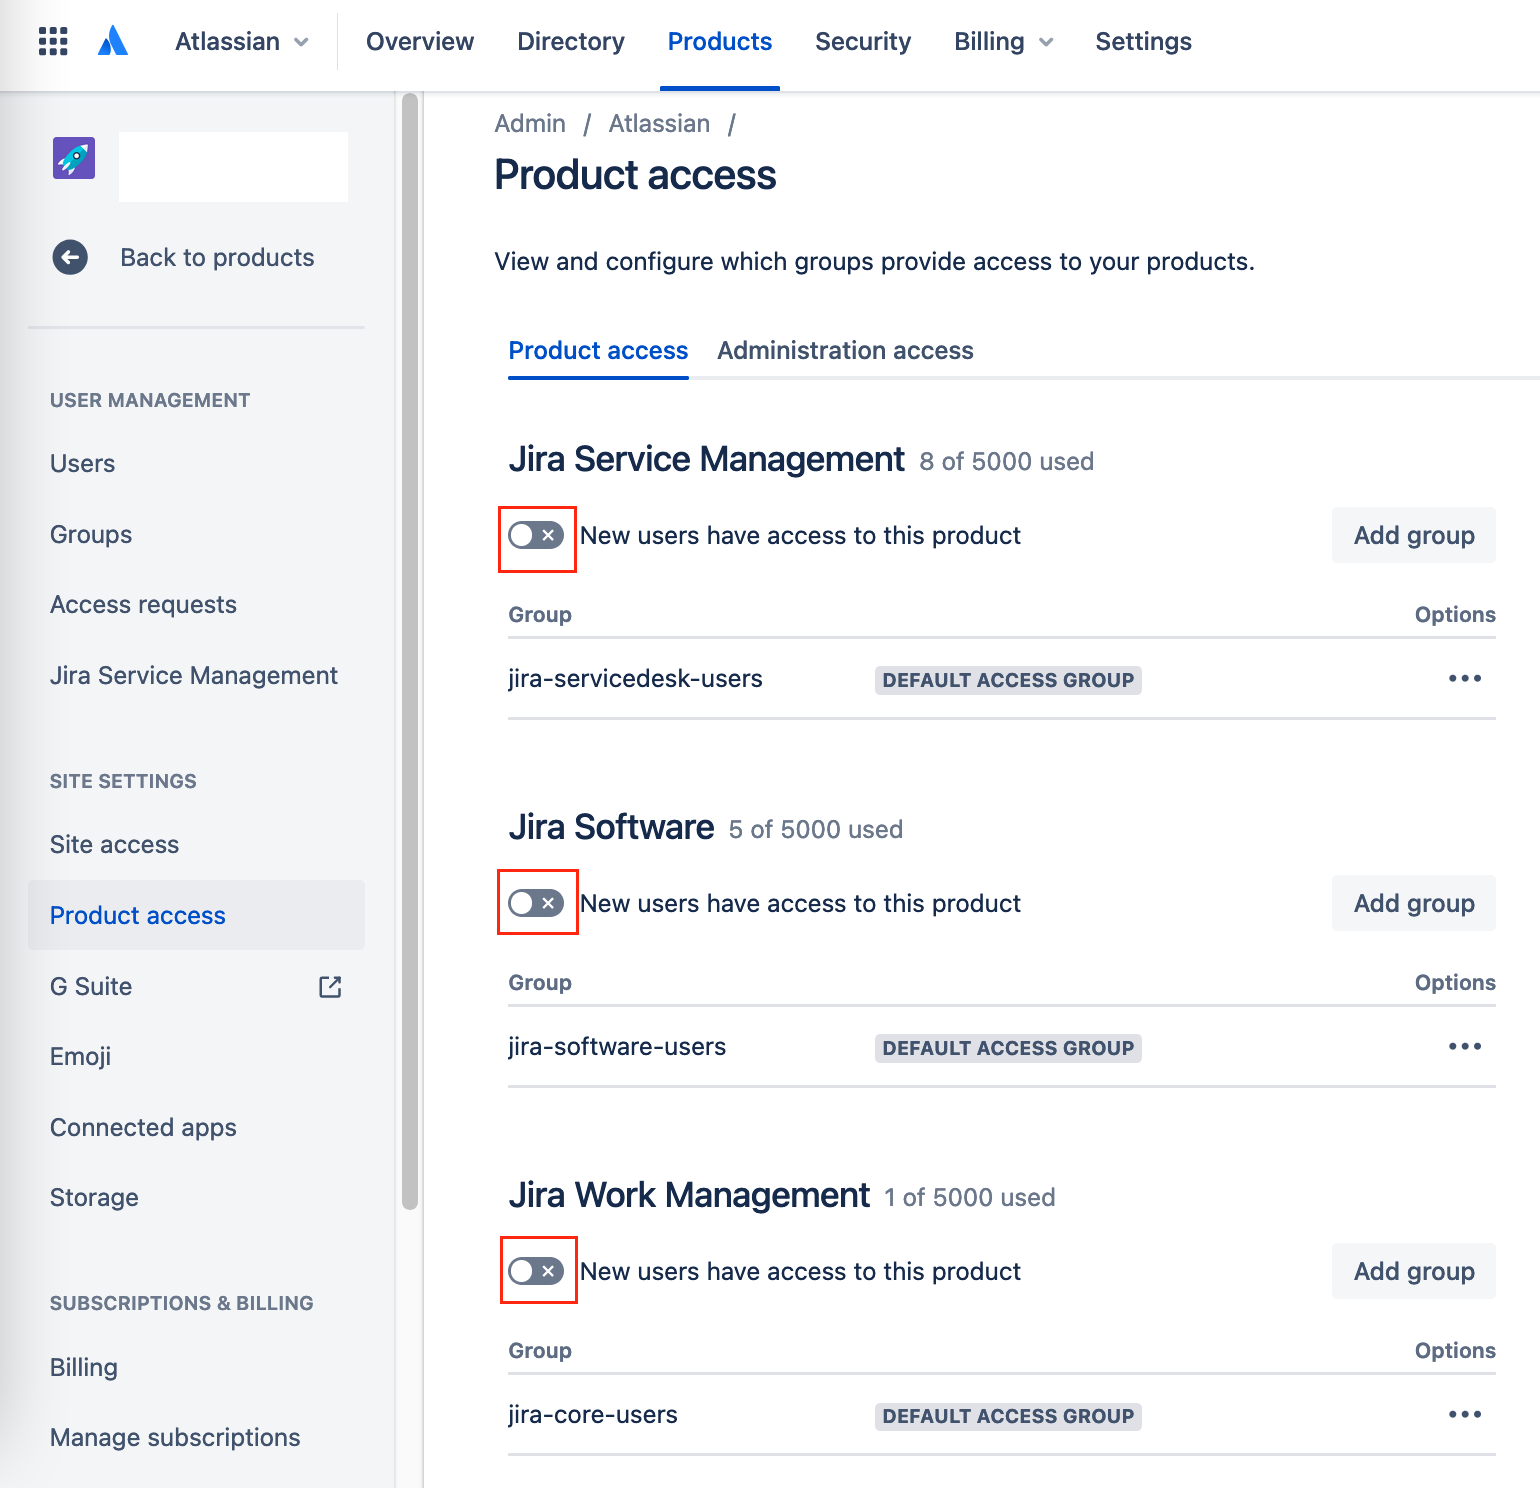
Task: Select Product access in the sidebar
Action: coord(196,915)
